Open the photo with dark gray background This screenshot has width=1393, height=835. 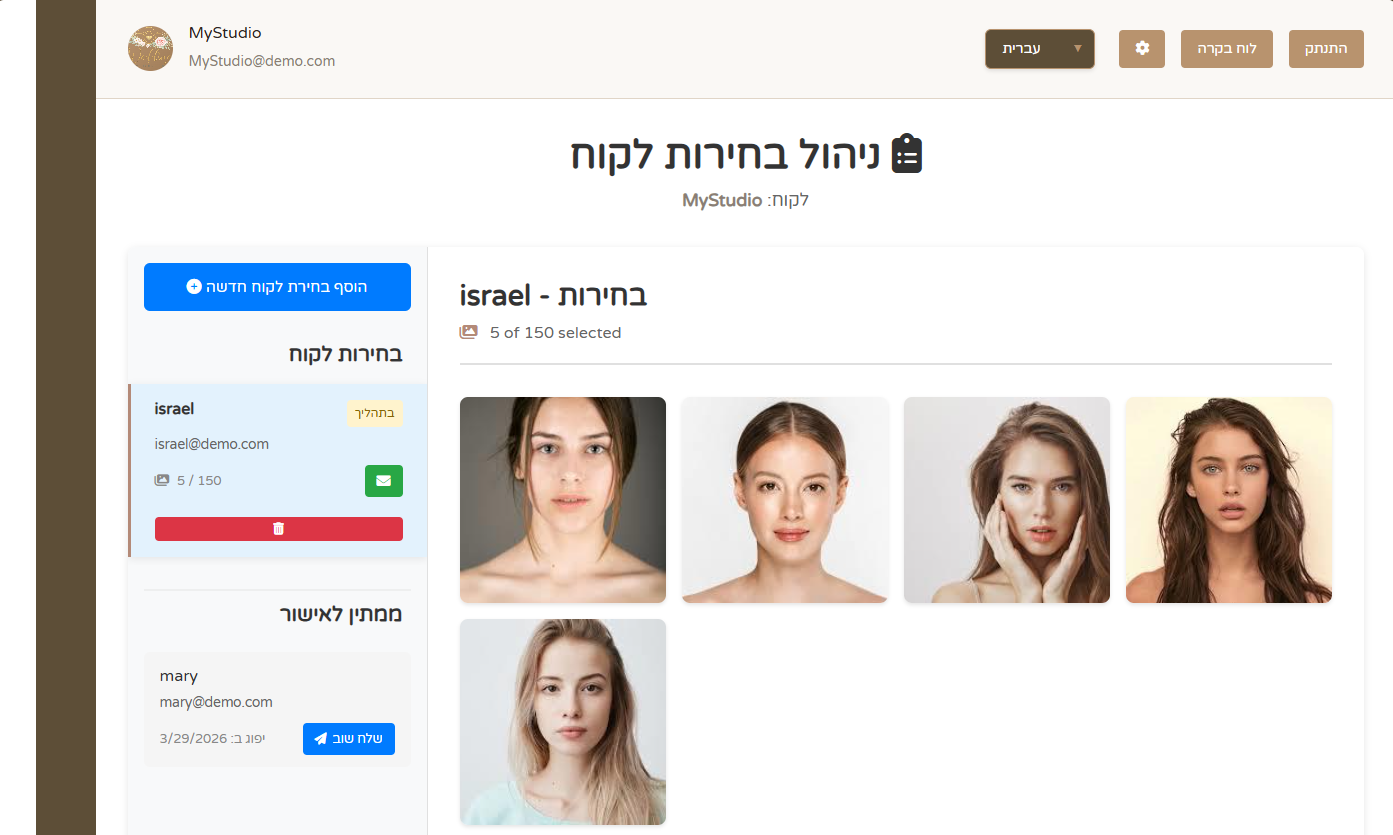point(563,500)
